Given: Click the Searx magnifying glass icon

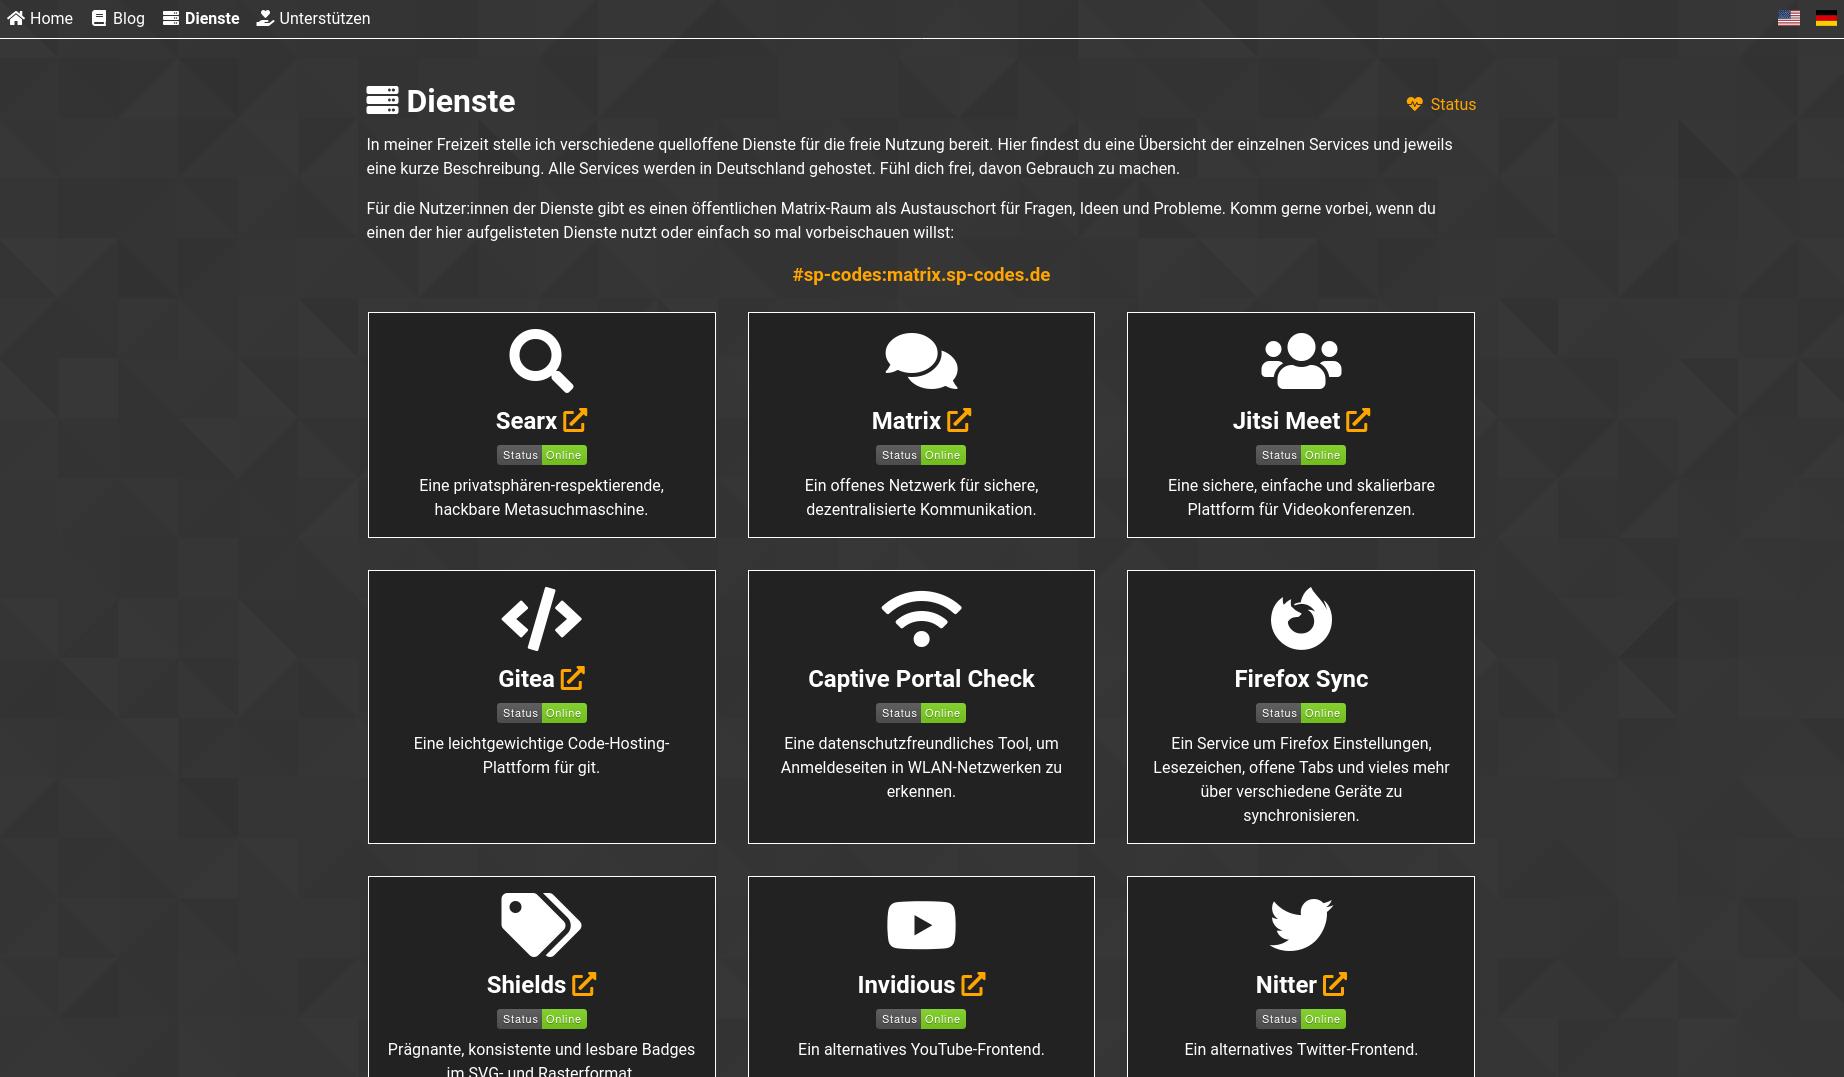Looking at the screenshot, I should point(541,360).
